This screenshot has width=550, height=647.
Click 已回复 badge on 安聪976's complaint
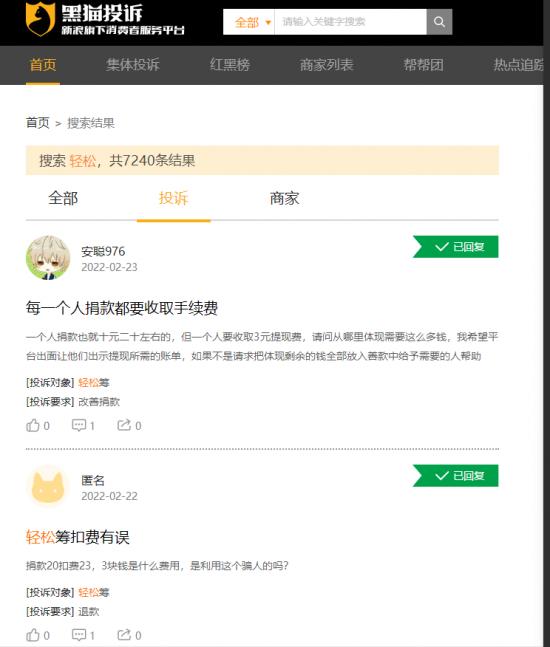(x=456, y=247)
